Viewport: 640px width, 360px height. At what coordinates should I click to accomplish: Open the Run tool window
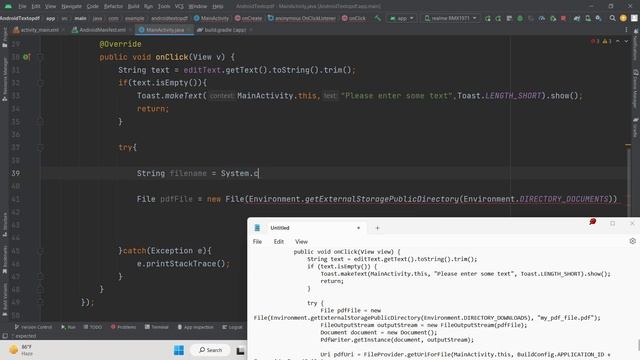tap(68, 327)
